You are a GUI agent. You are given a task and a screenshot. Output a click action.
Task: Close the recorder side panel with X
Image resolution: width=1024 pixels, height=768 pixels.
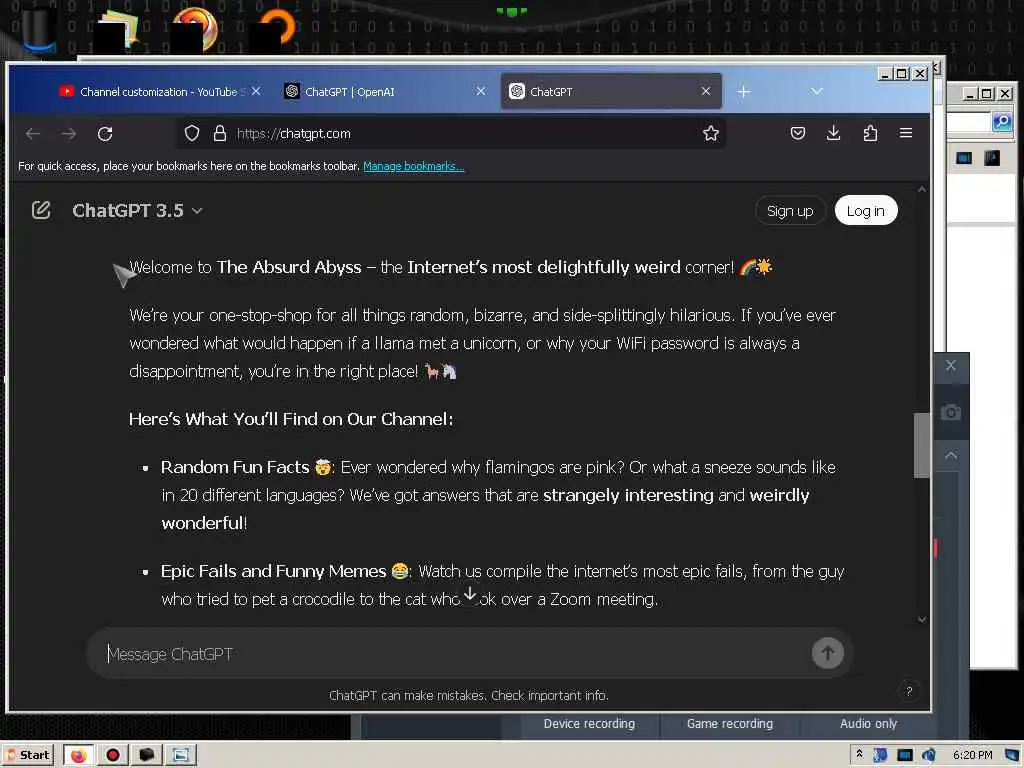tap(951, 366)
